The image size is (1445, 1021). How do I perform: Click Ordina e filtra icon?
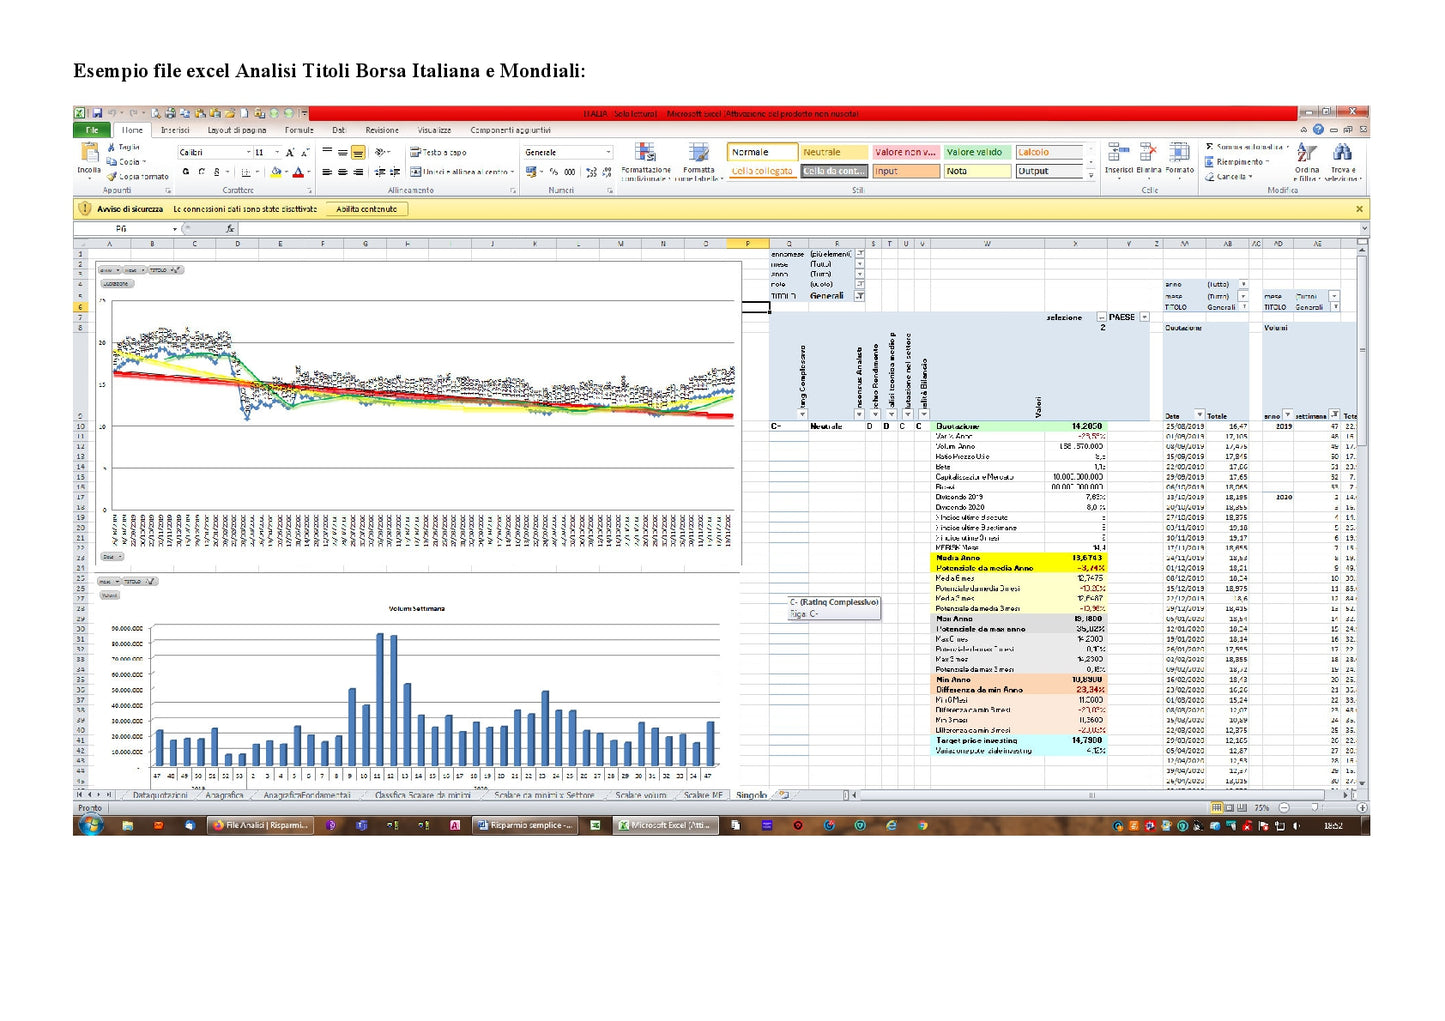(x=1306, y=152)
